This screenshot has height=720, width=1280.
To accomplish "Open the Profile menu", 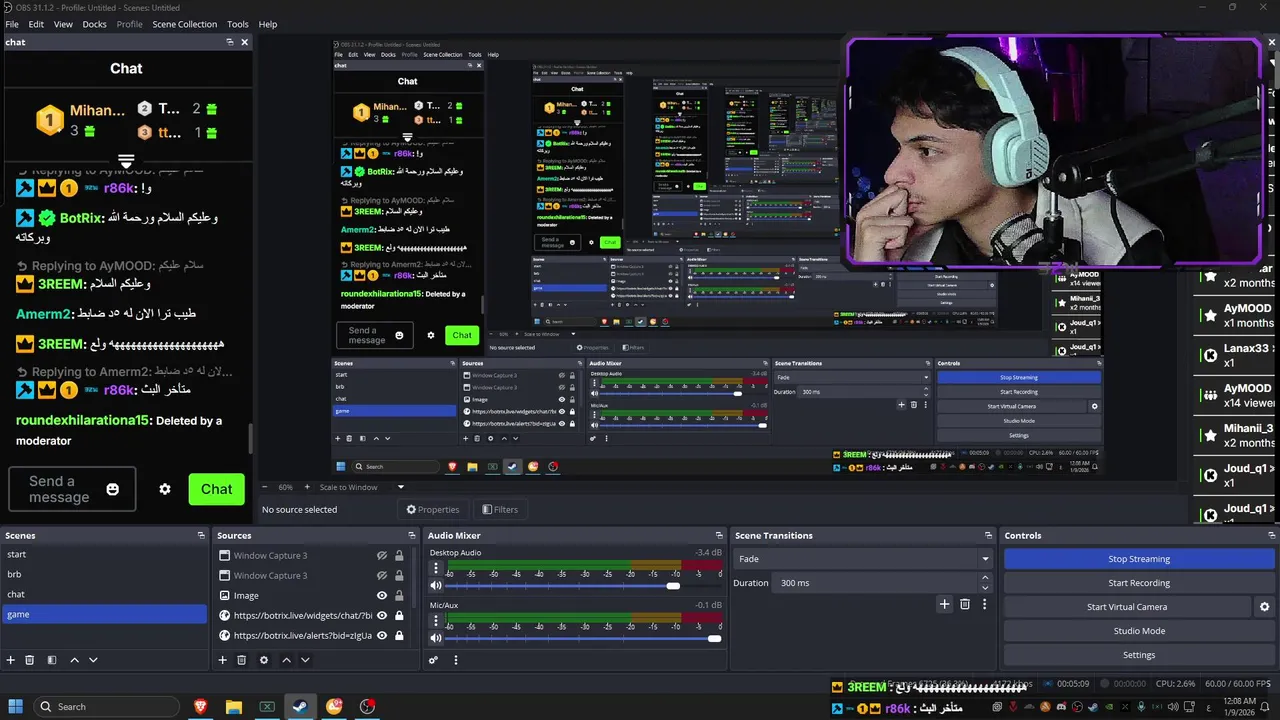I will click(x=129, y=24).
